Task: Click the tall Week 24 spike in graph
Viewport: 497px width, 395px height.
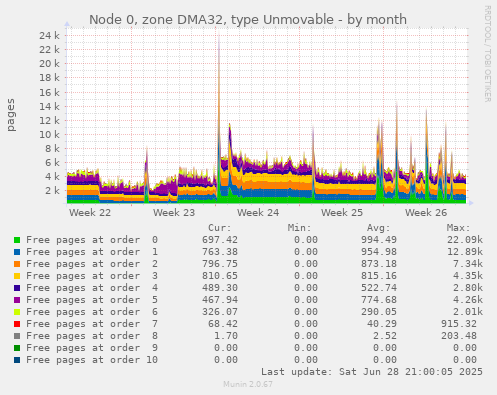Action: (x=219, y=117)
